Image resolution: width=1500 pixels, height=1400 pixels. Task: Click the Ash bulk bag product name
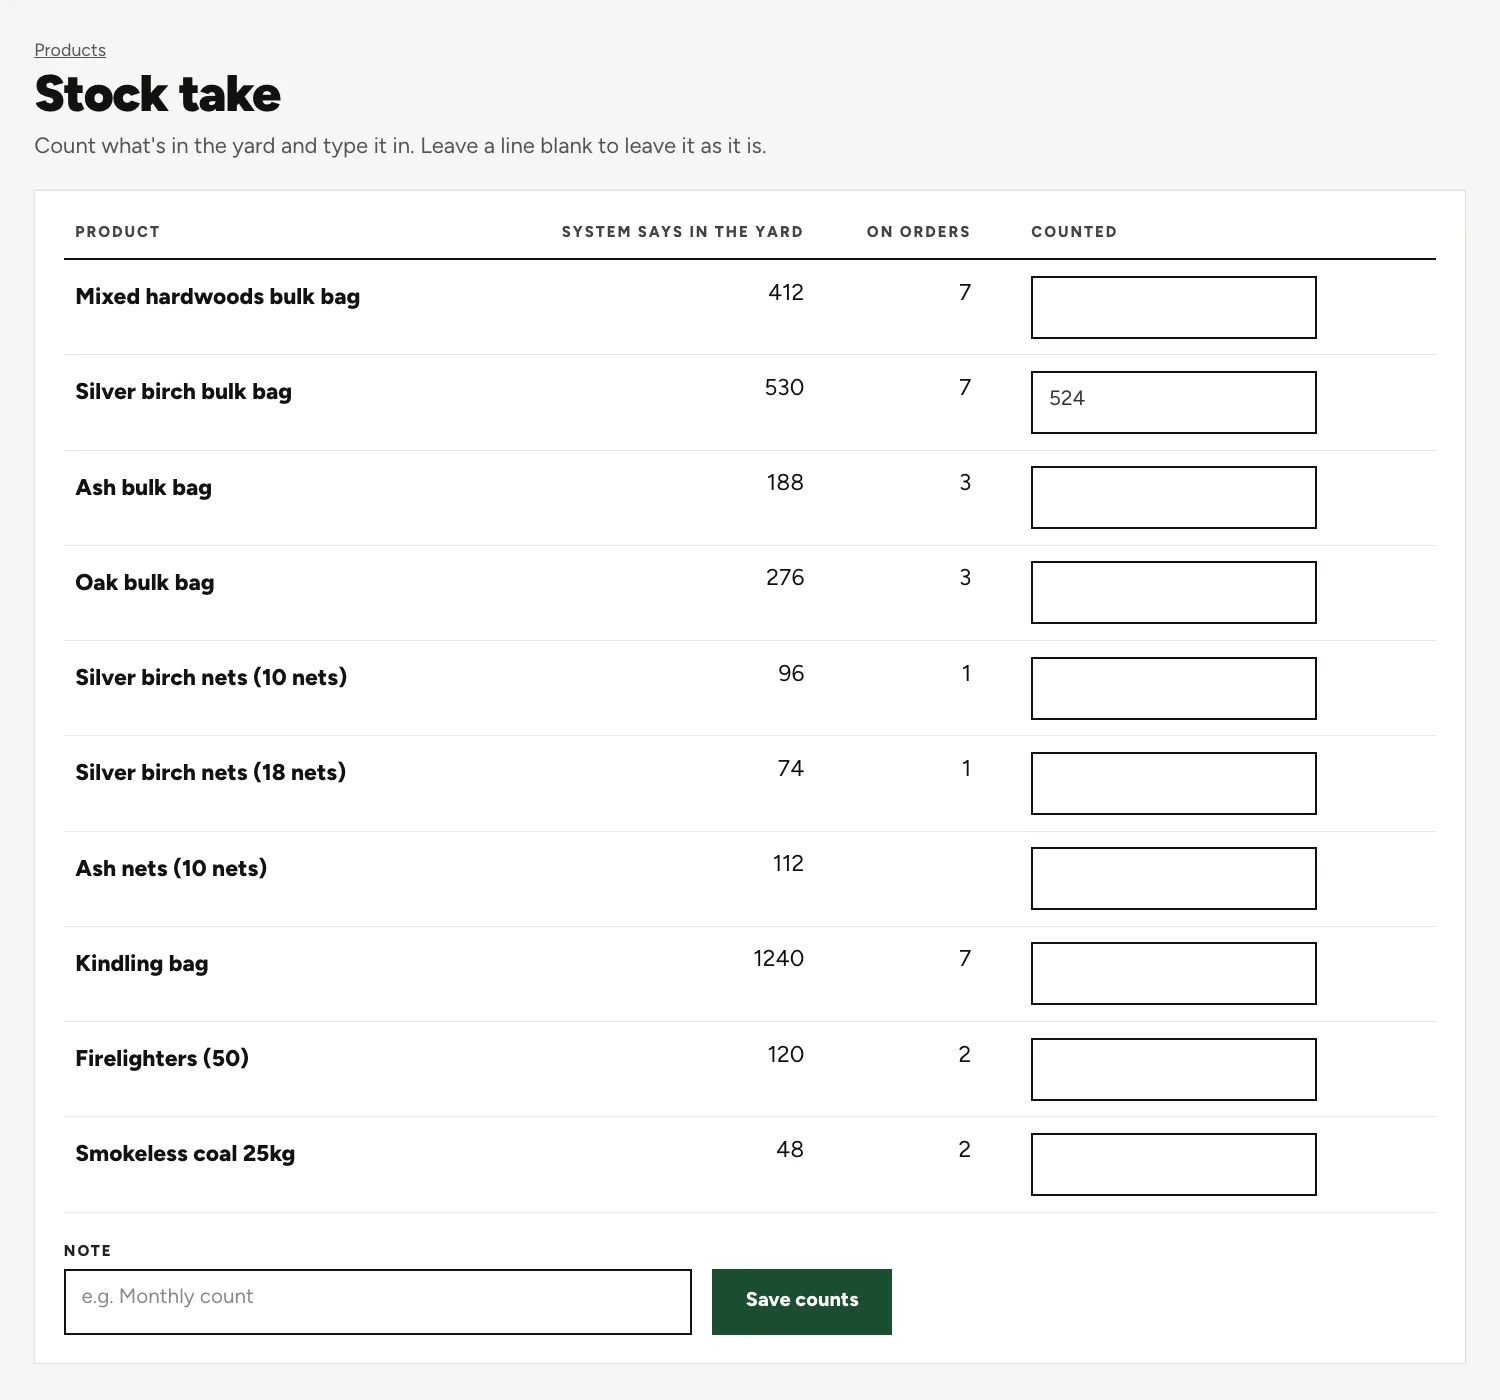click(x=144, y=488)
